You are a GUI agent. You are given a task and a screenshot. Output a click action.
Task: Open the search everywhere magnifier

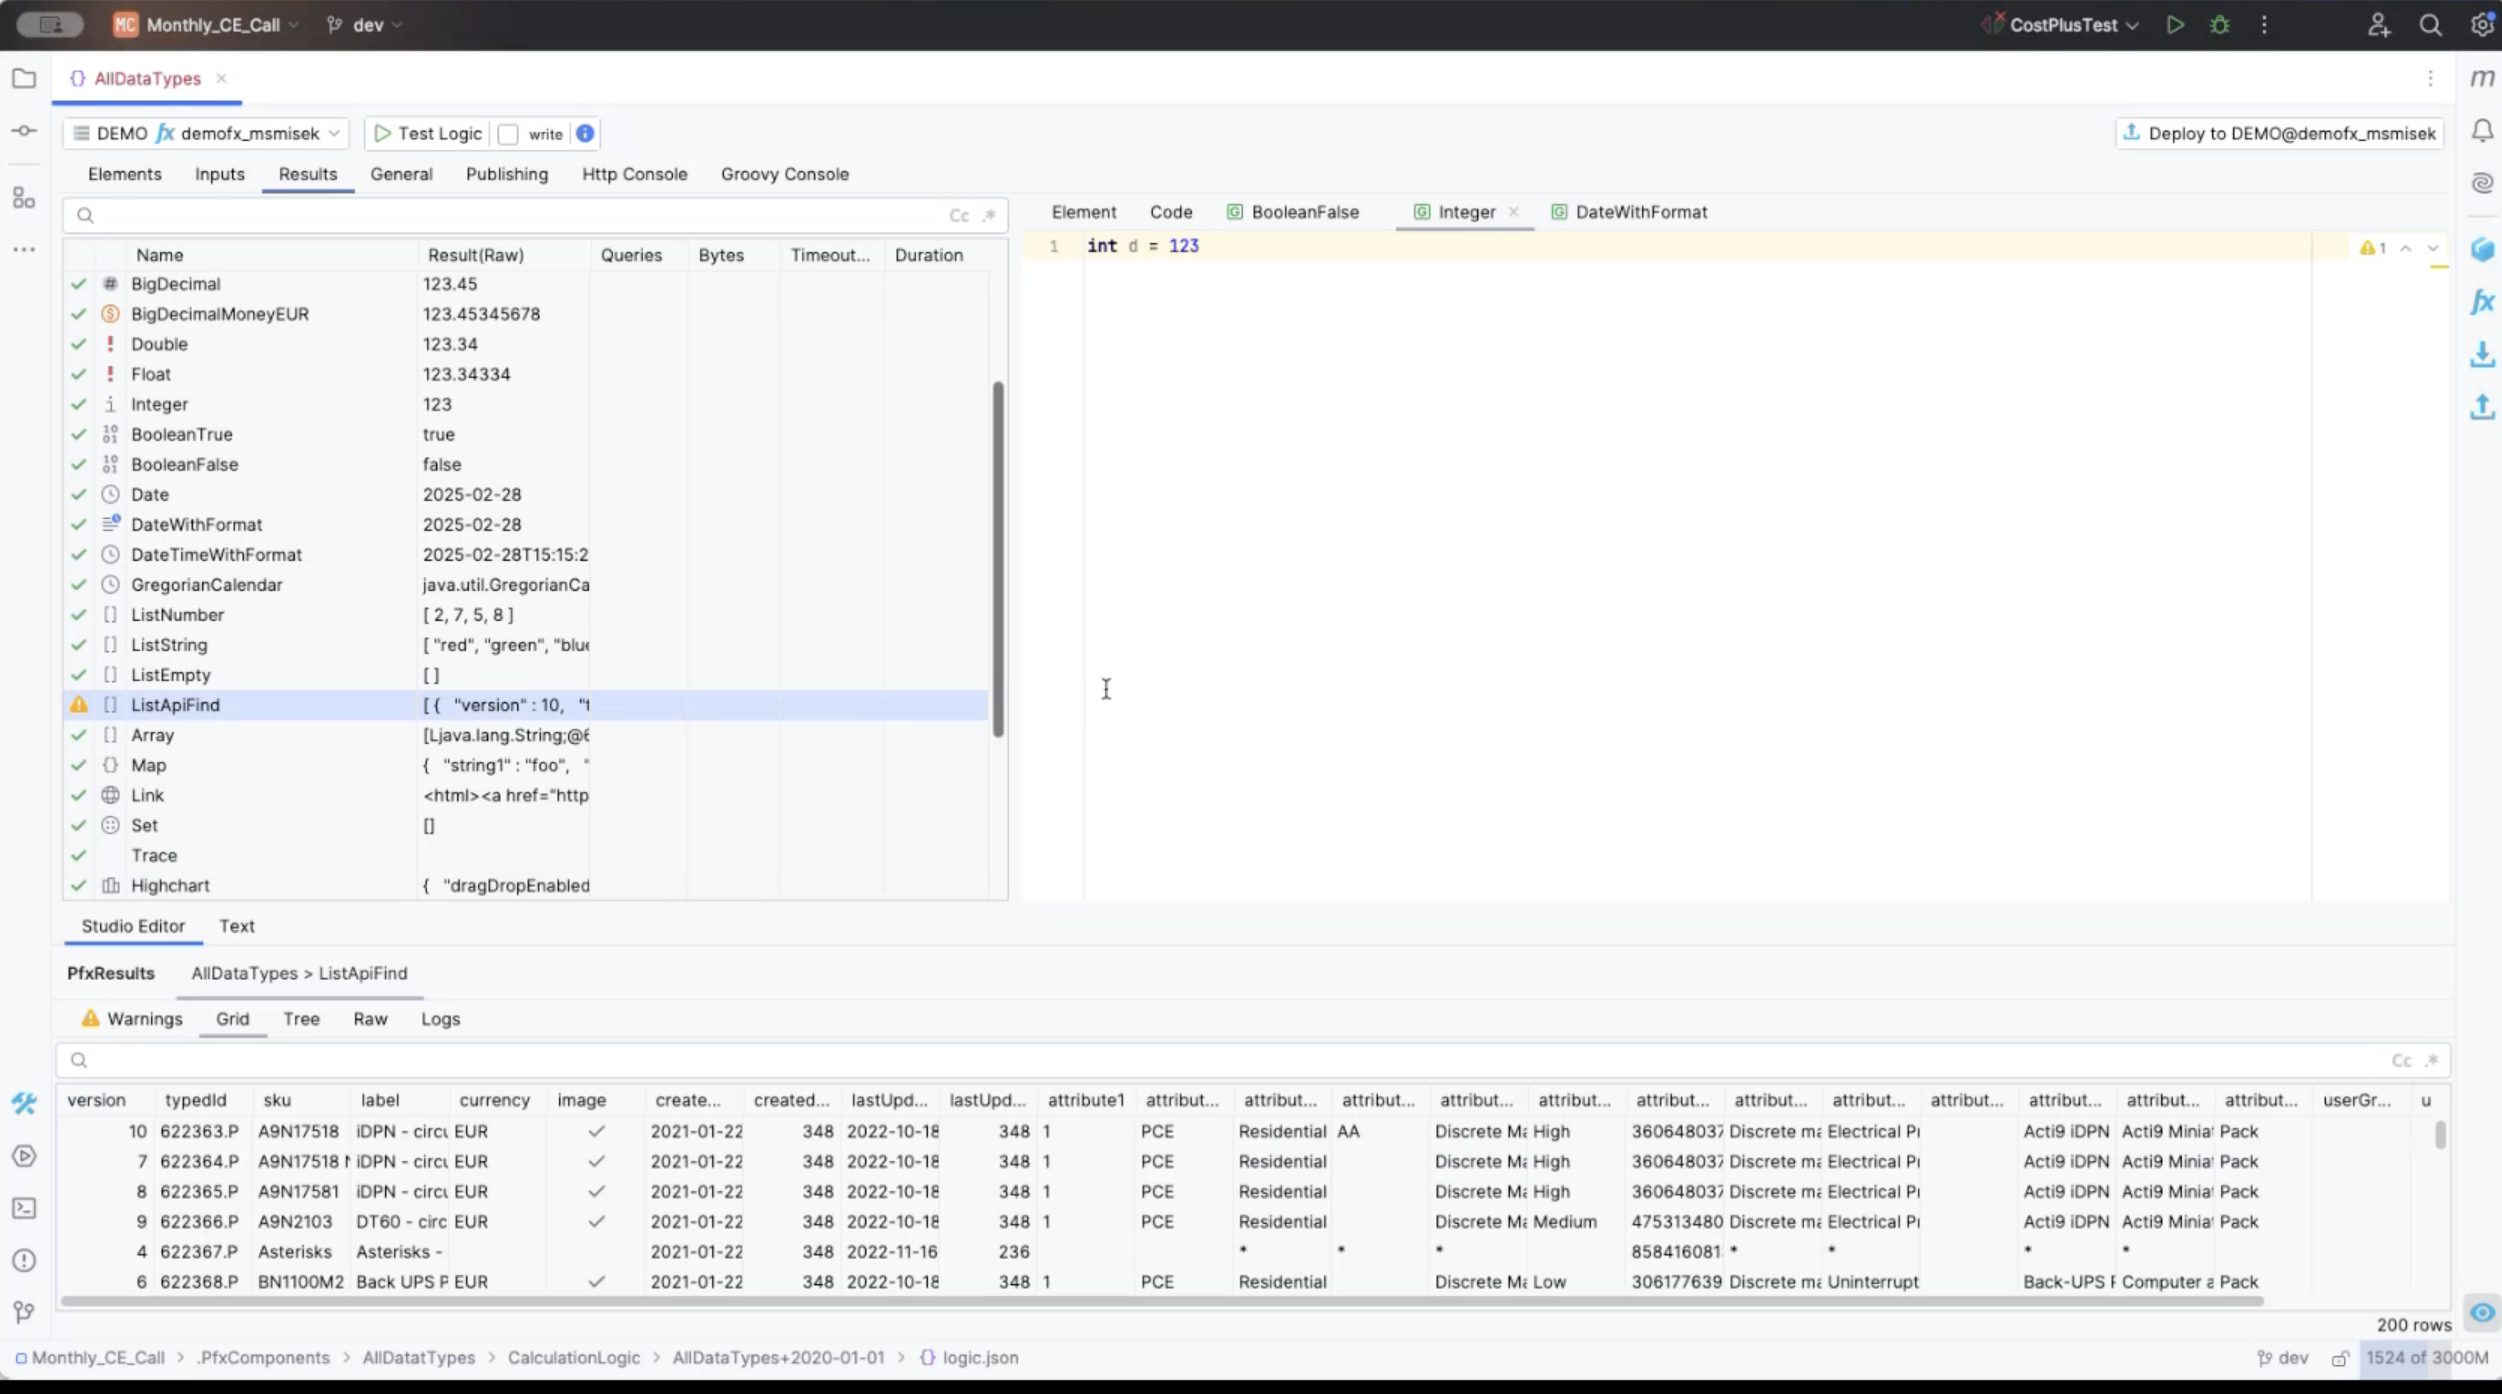(2430, 25)
